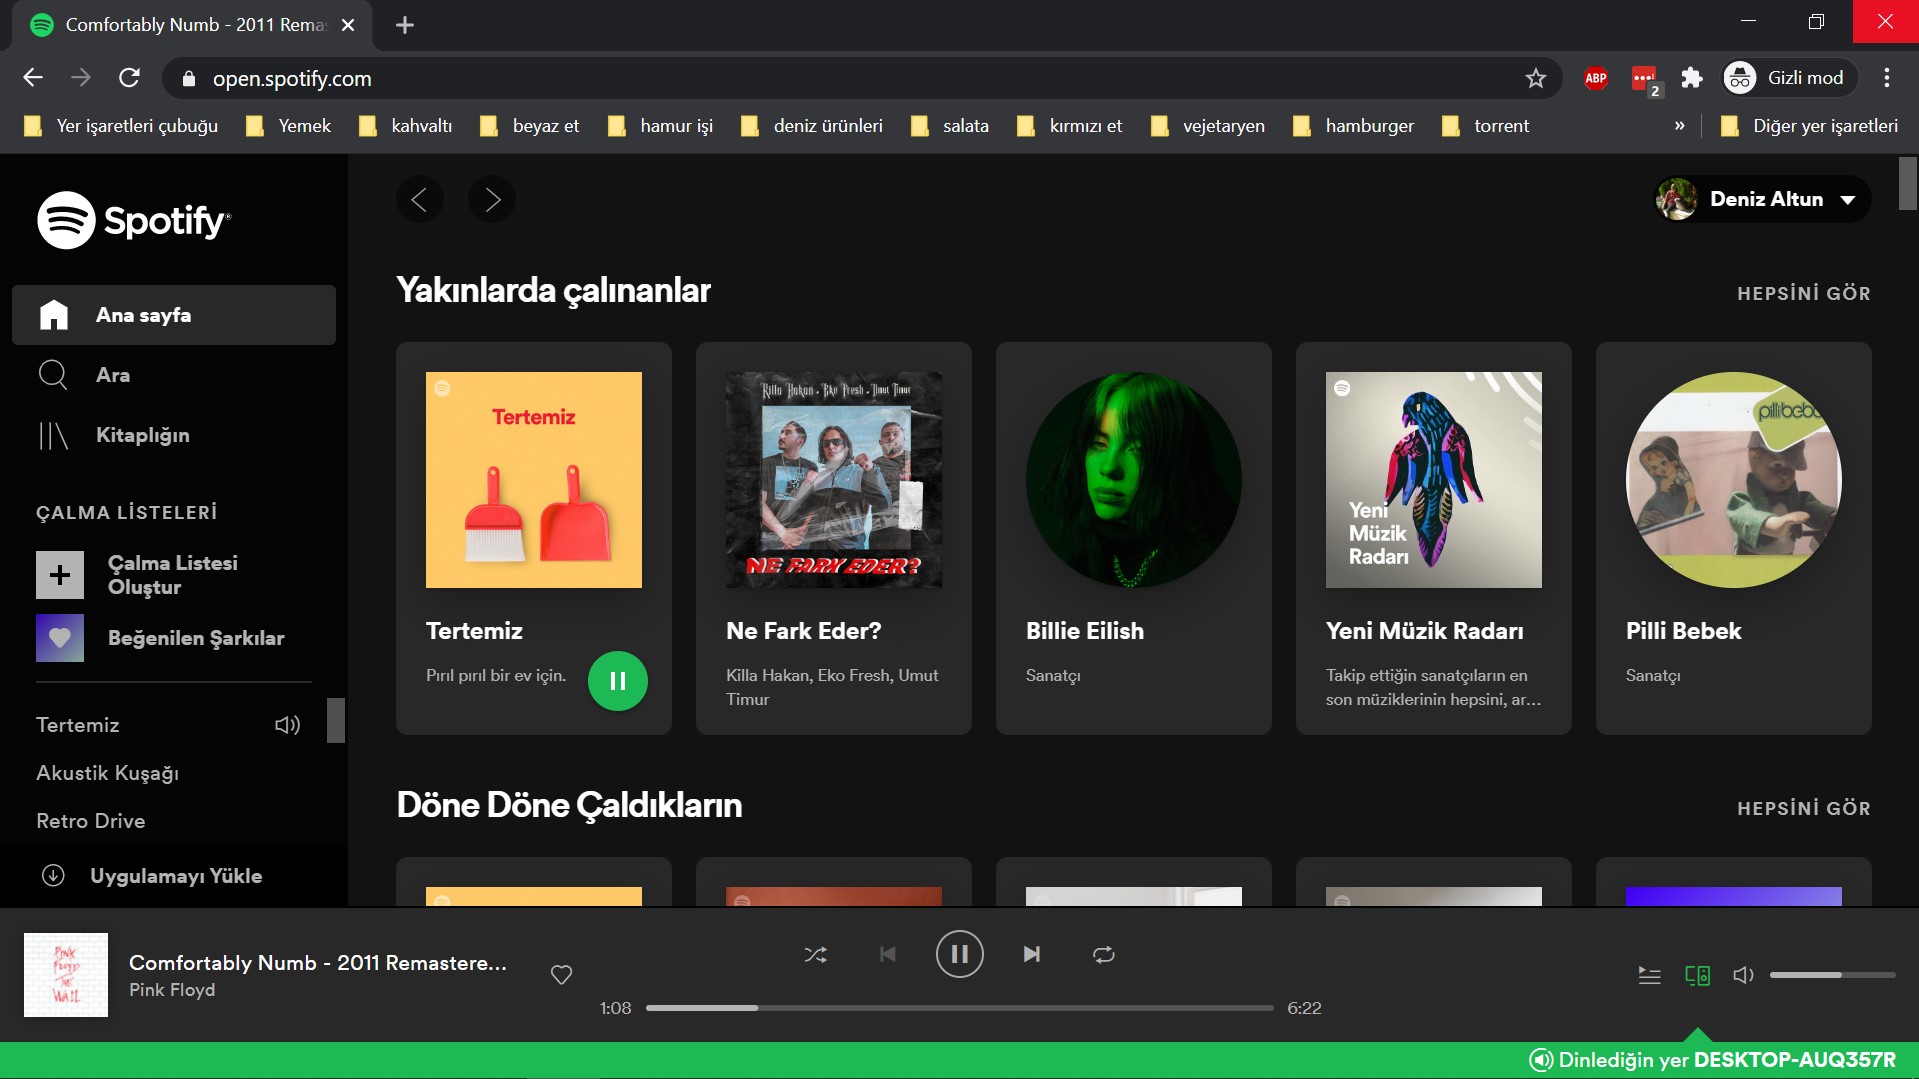The height and width of the screenshot is (1079, 1919).
Task: Open the Chrome three-dot menu
Action: [1887, 78]
